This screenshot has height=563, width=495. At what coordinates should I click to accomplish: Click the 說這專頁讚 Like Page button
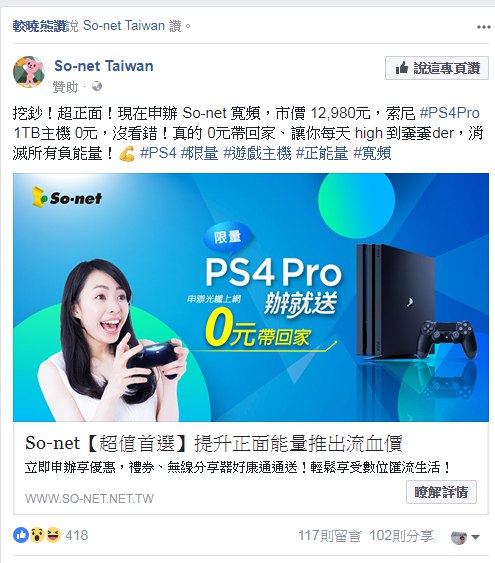click(437, 68)
